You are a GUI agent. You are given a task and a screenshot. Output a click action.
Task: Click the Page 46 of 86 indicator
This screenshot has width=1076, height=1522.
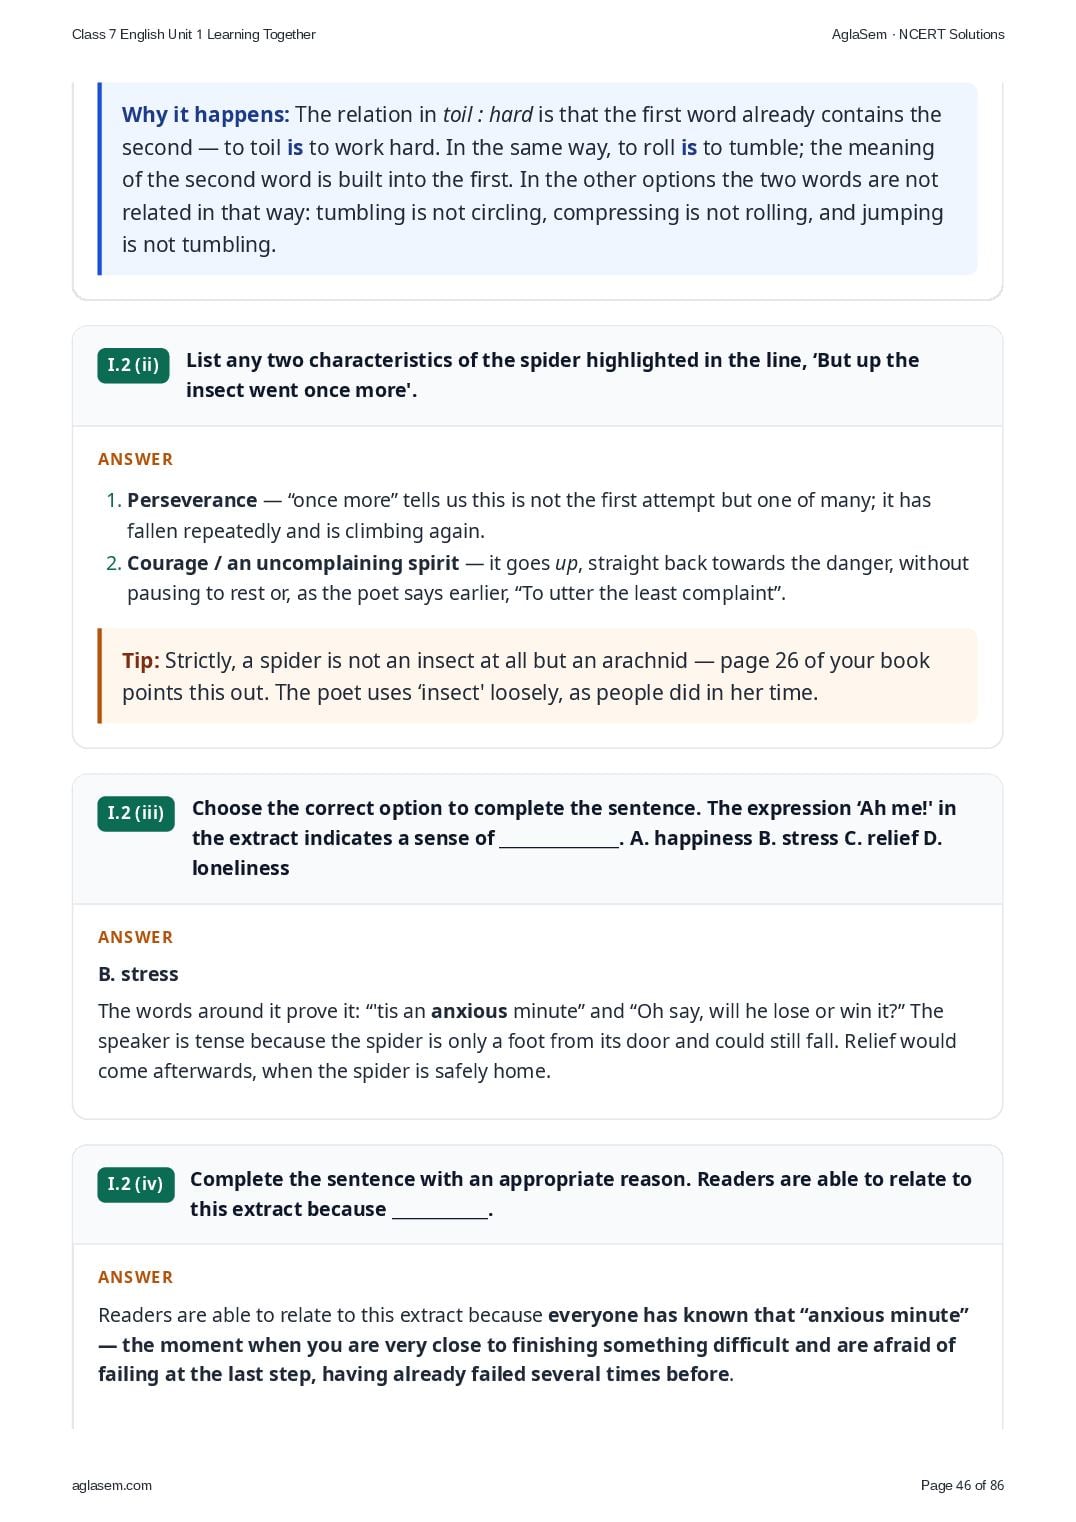962,1486
